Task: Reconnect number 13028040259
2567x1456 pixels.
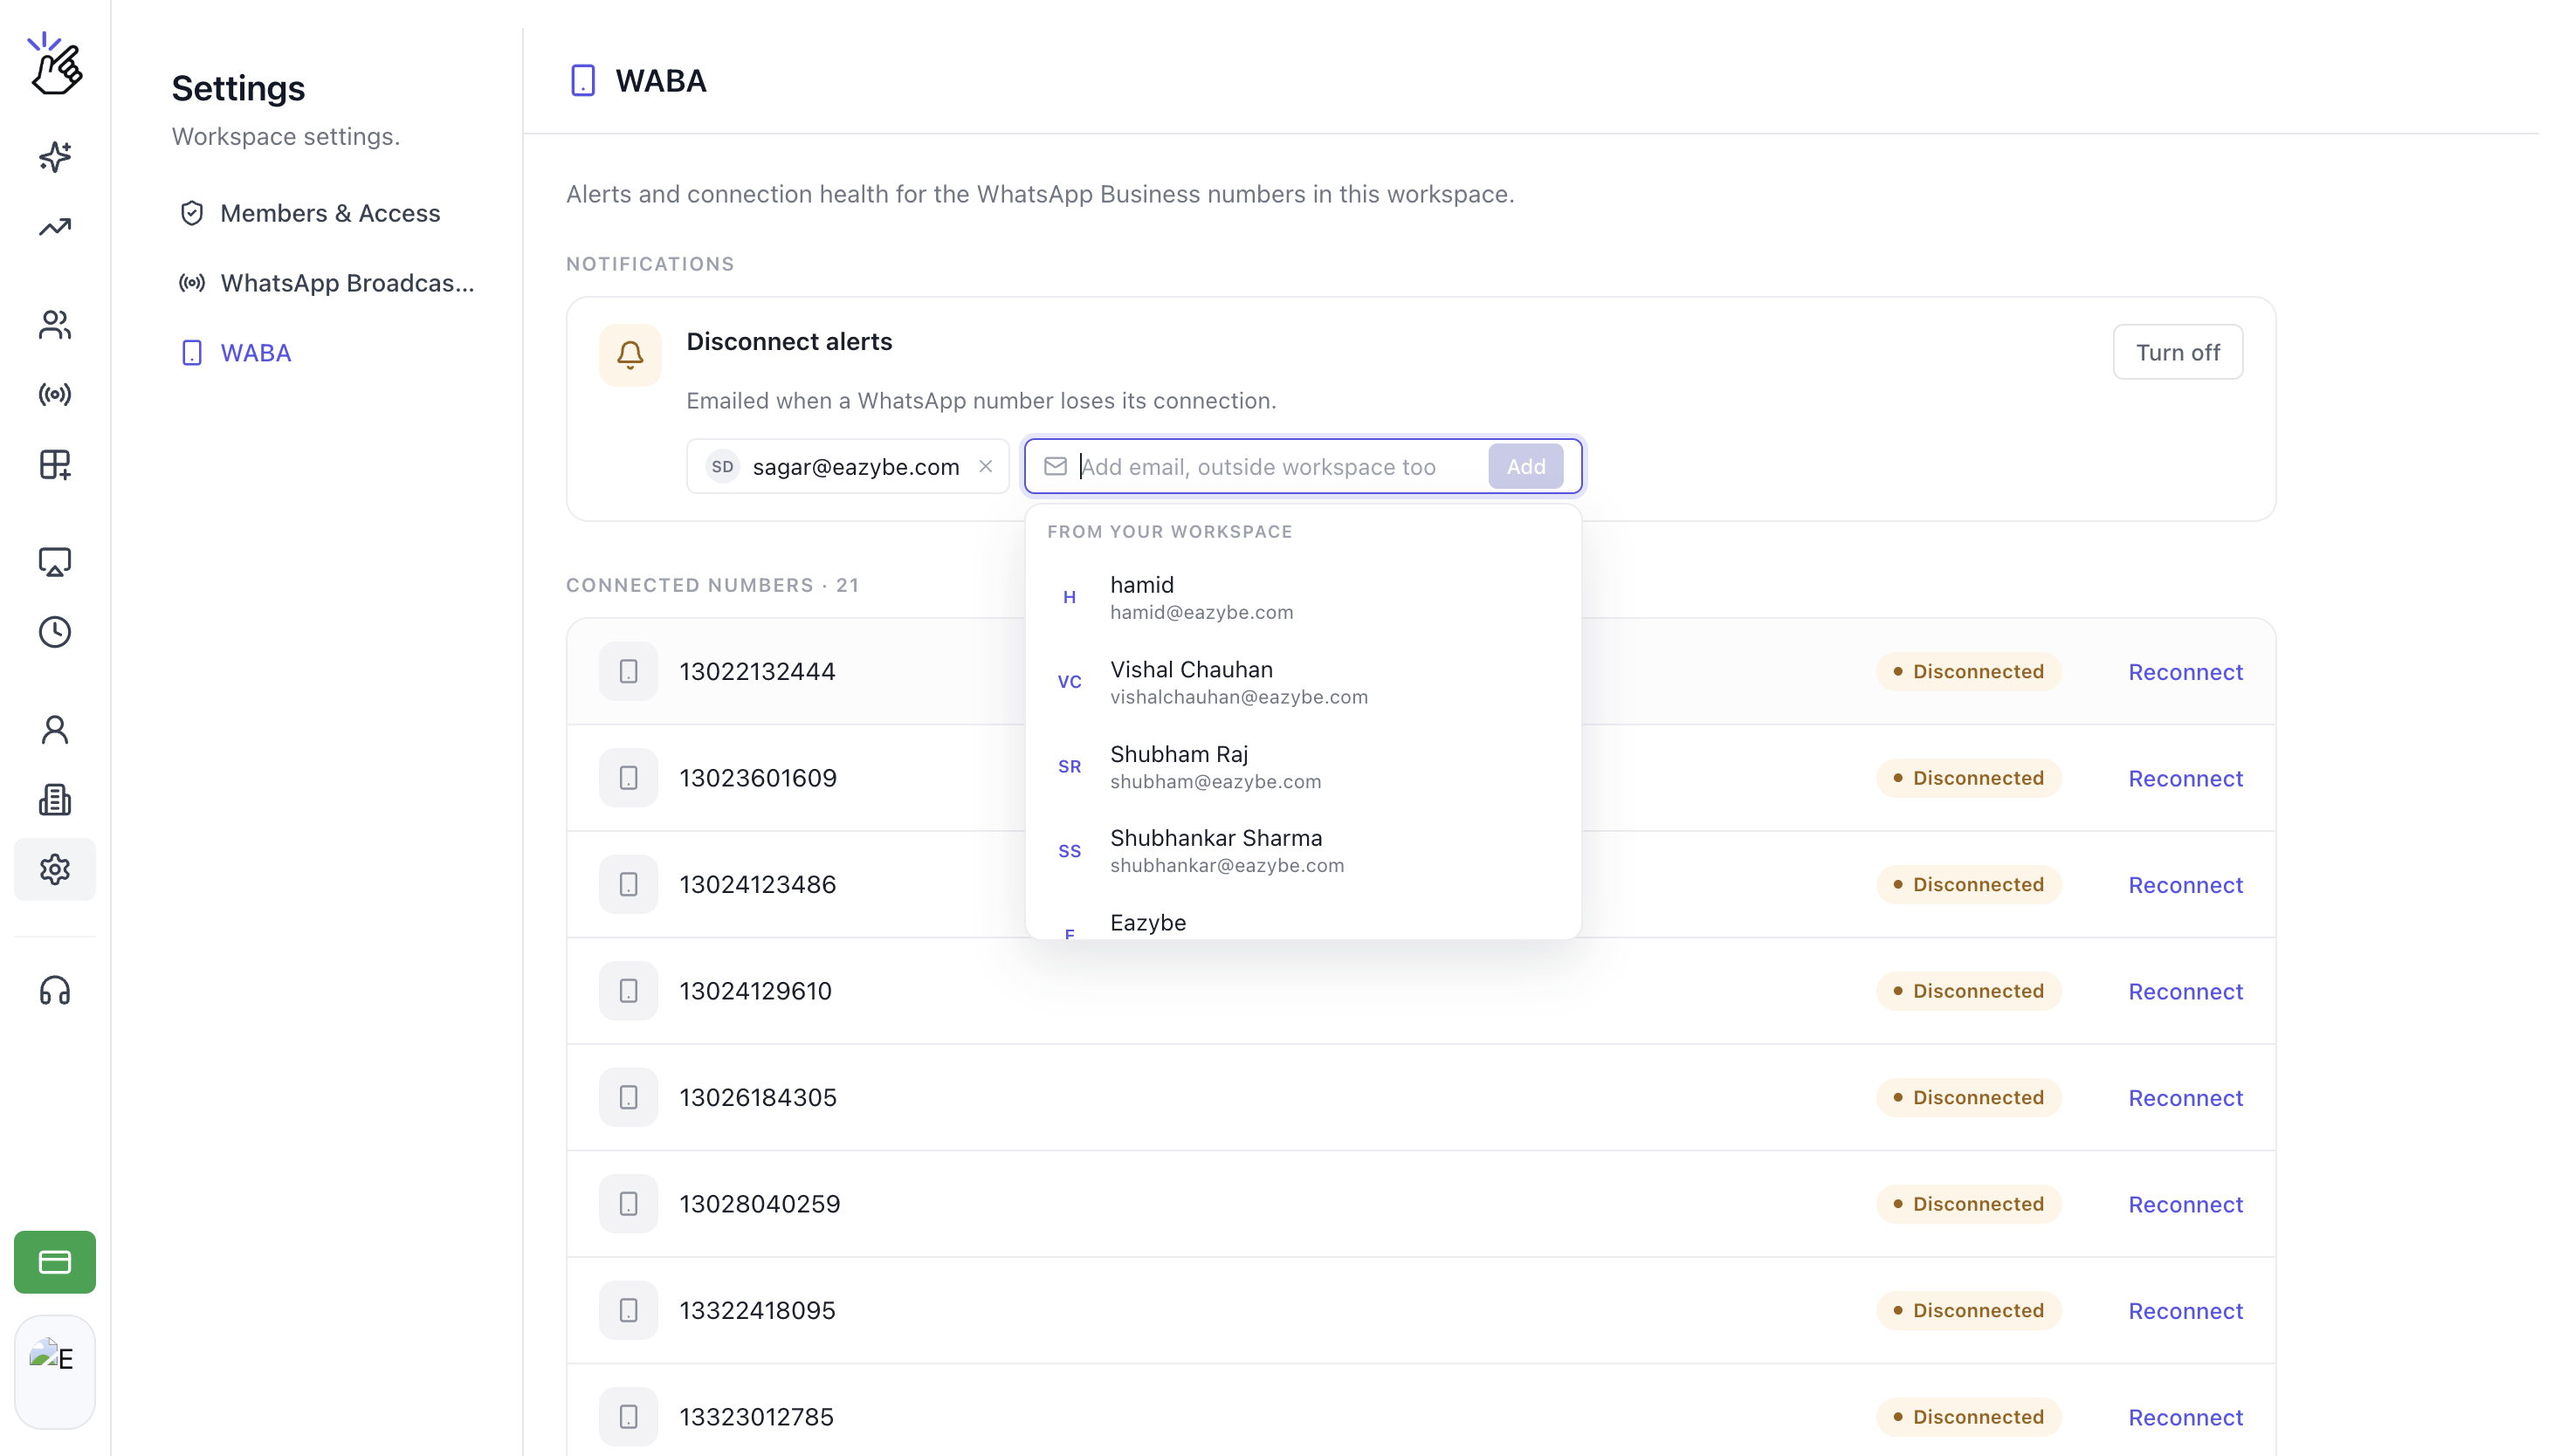Action: tap(2185, 1204)
